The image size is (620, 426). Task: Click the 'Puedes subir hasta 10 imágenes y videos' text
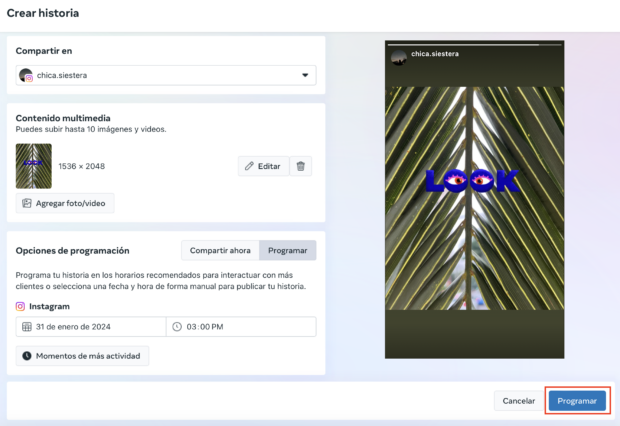pyautogui.click(x=91, y=129)
